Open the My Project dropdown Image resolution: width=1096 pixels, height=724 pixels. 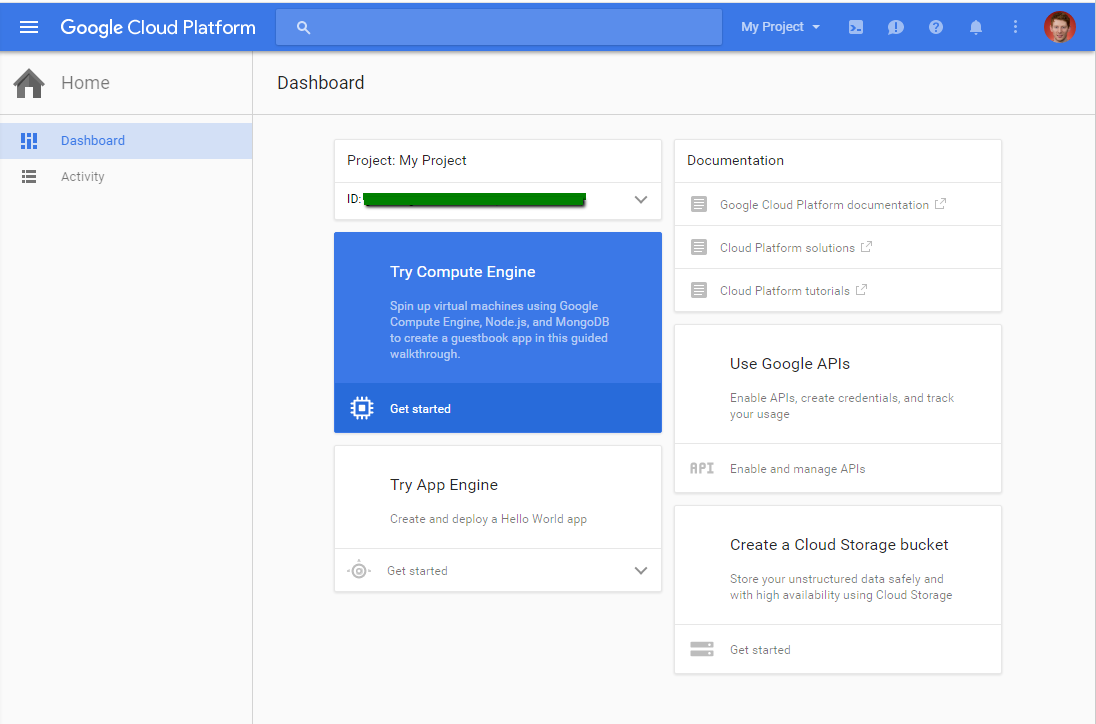[x=780, y=27]
